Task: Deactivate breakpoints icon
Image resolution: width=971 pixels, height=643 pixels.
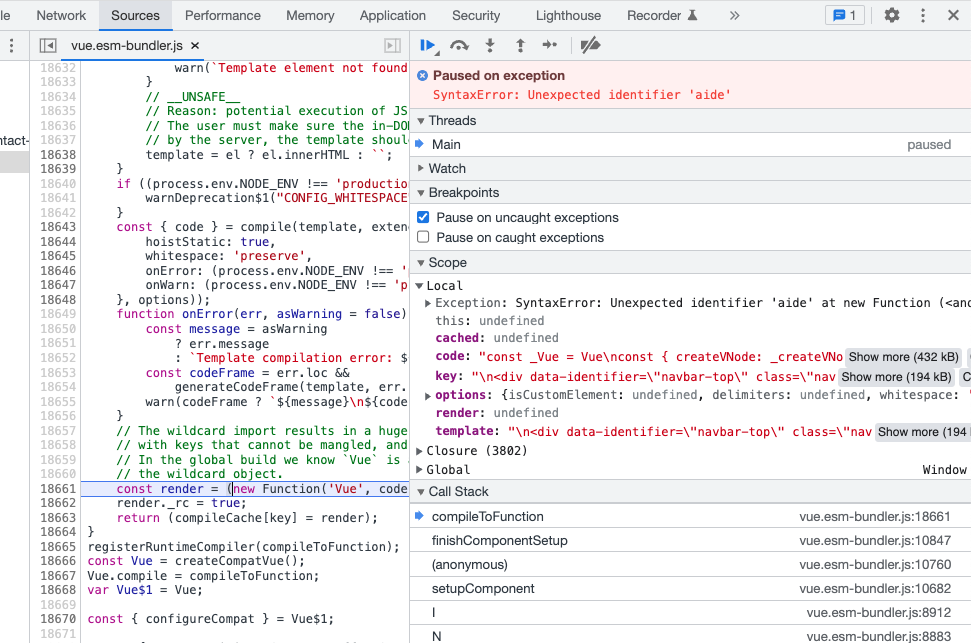Action: pos(590,45)
